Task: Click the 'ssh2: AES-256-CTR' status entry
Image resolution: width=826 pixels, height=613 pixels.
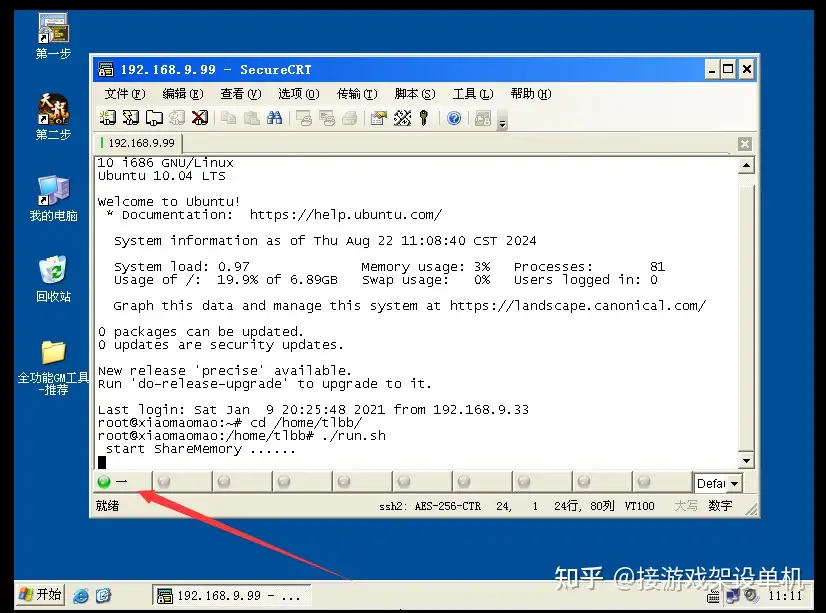Action: pos(430,506)
